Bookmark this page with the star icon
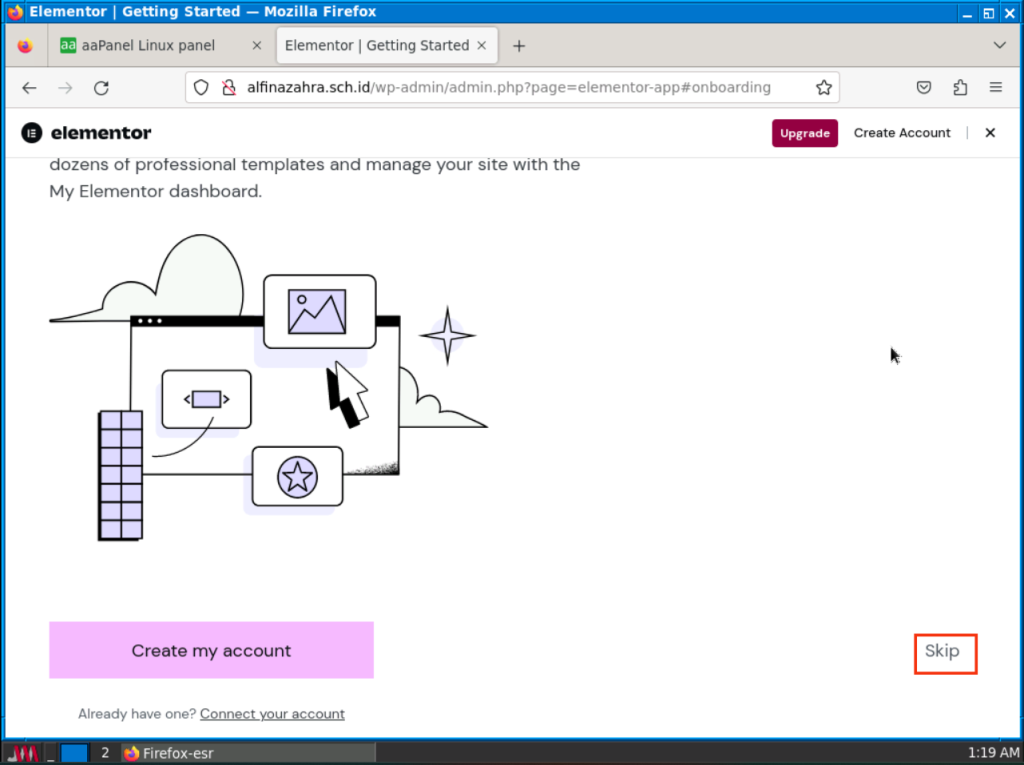This screenshot has height=765, width=1024. (823, 88)
